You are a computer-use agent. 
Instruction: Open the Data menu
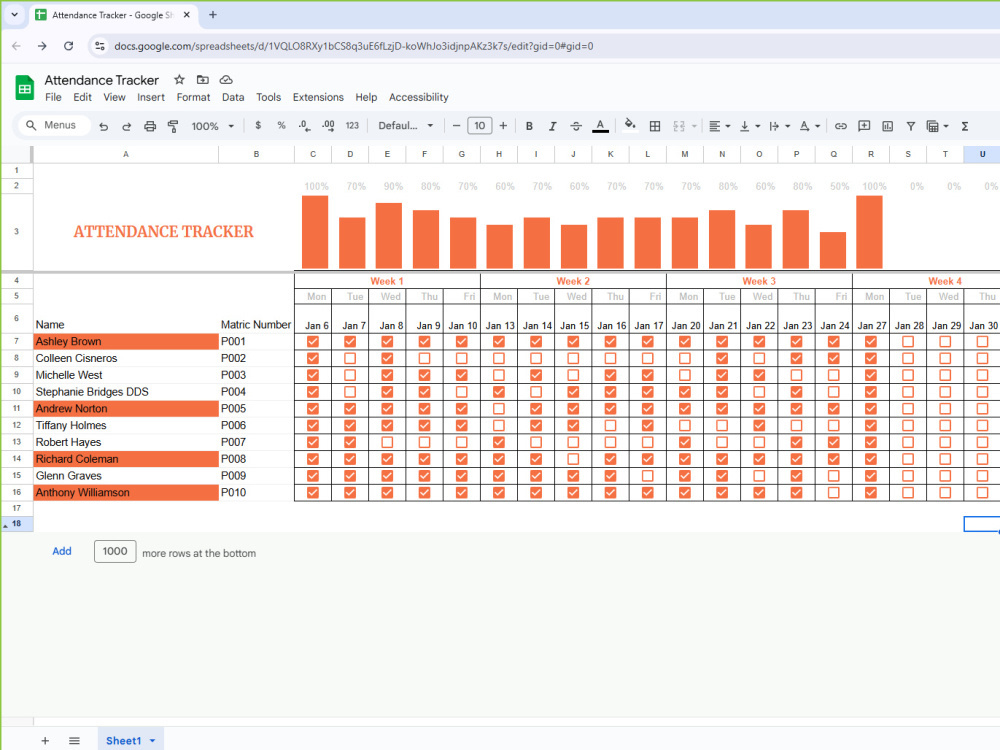coord(233,97)
